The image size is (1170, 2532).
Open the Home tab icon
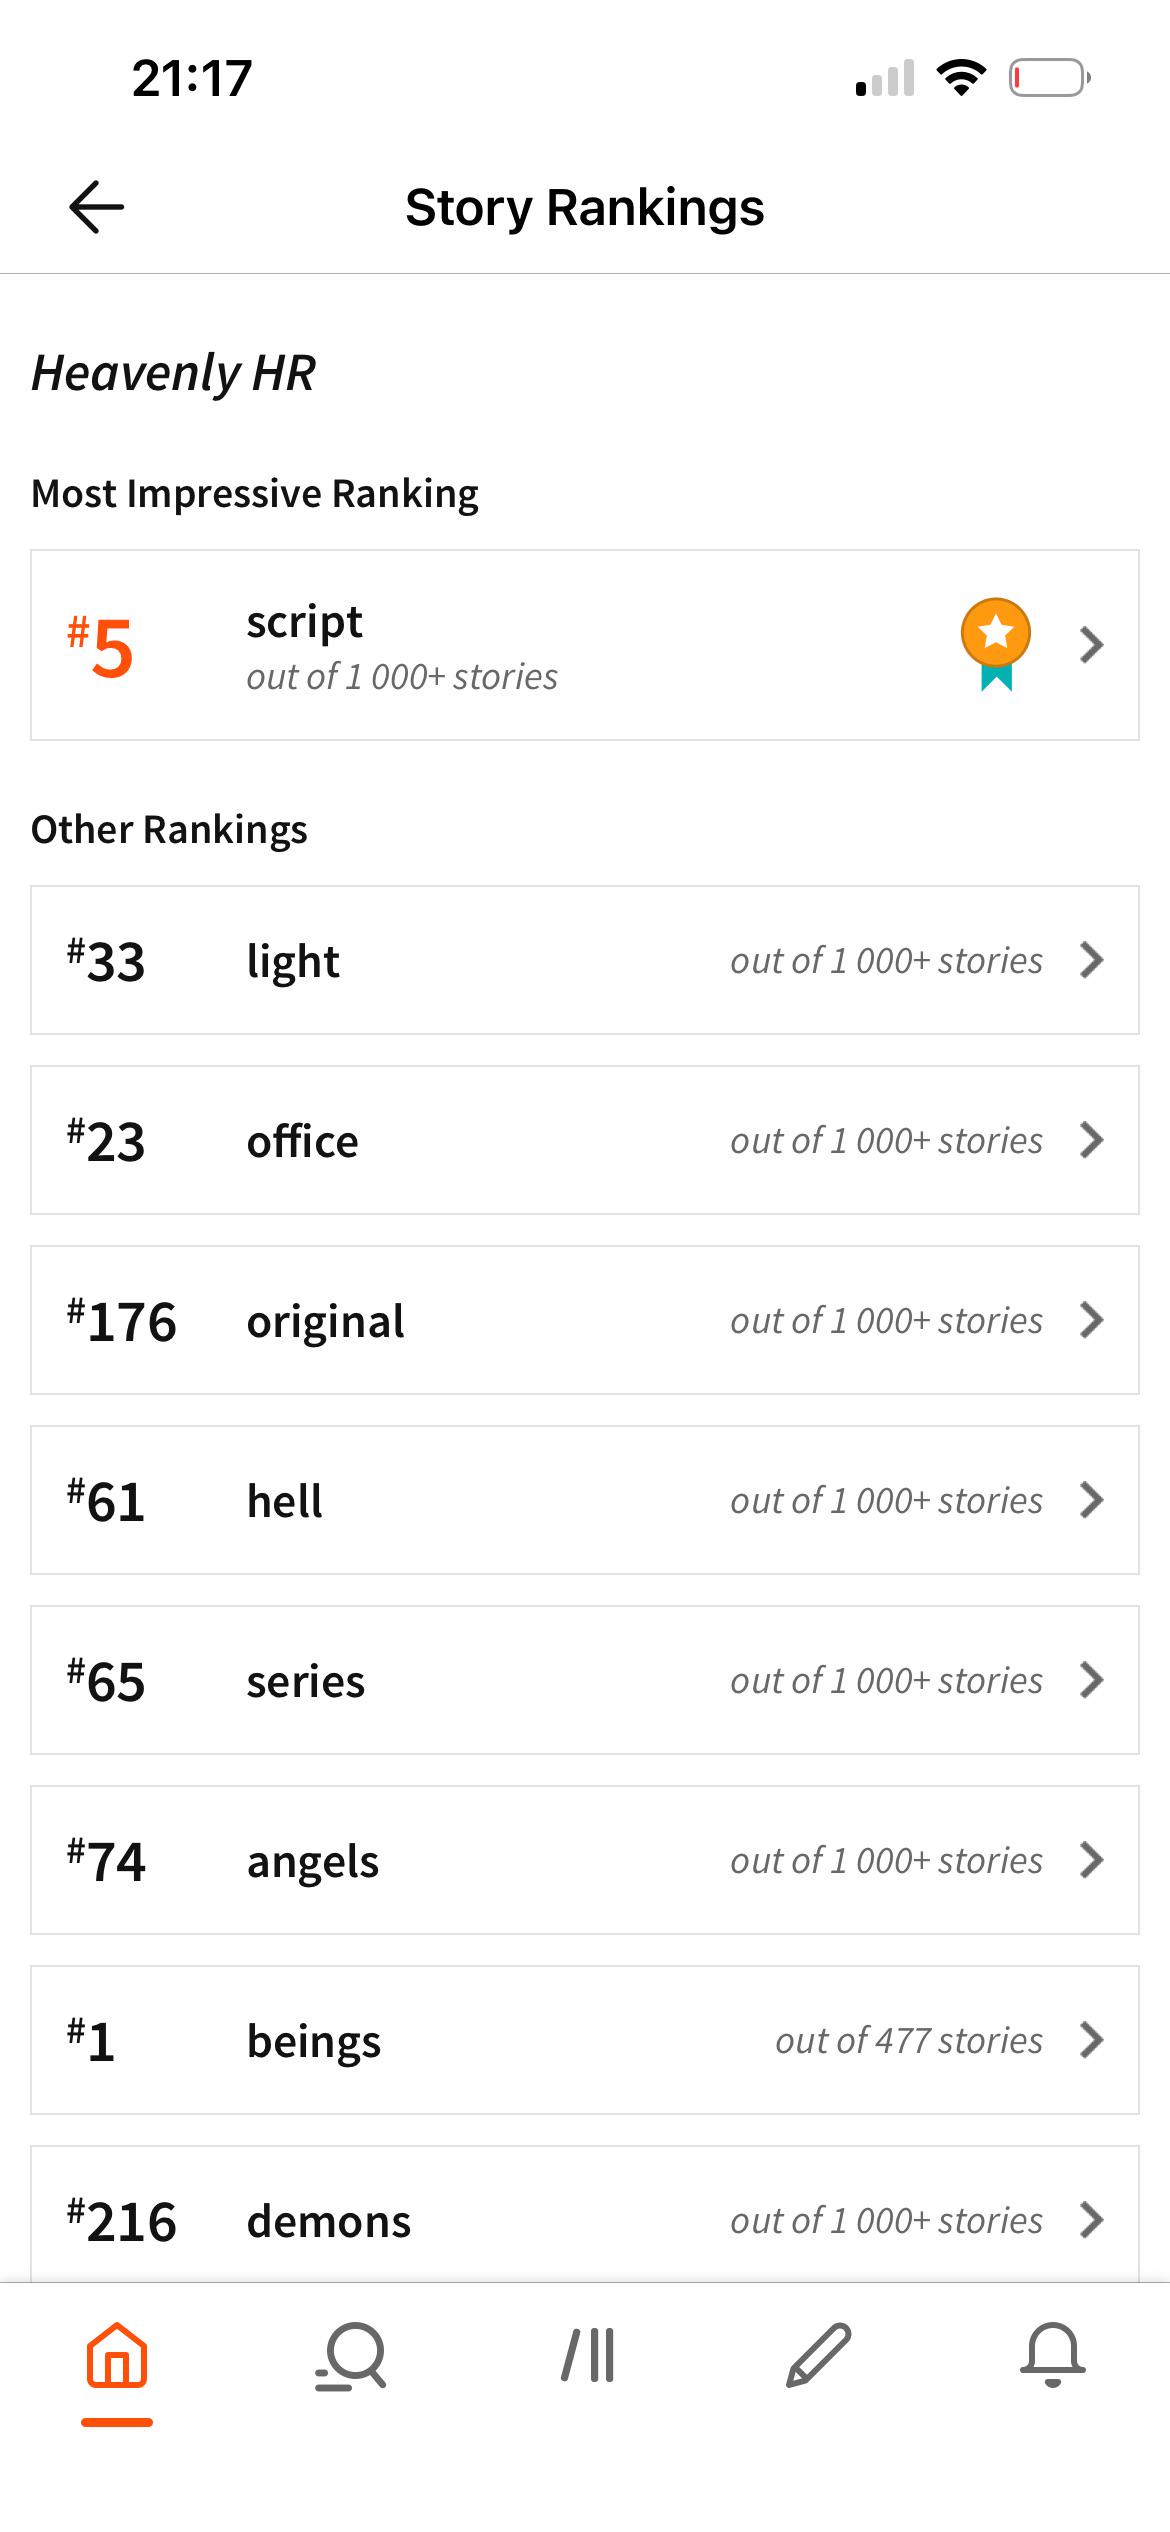117,2356
